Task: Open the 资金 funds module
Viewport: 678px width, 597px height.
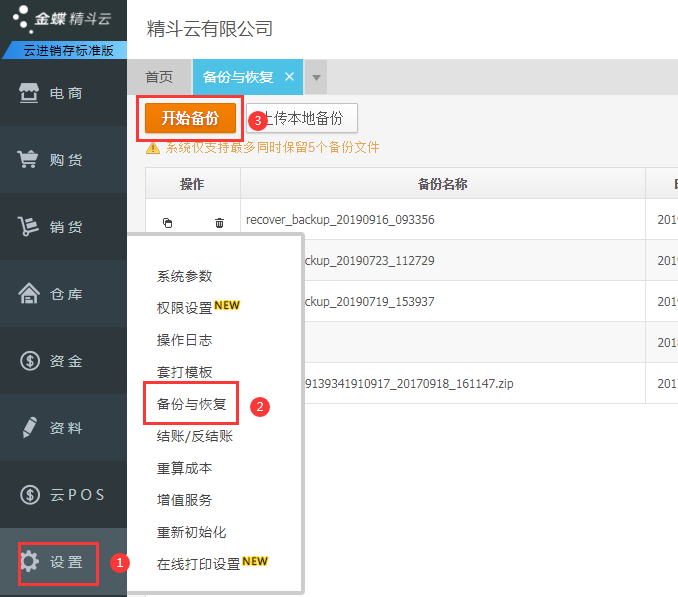Action: (x=63, y=361)
